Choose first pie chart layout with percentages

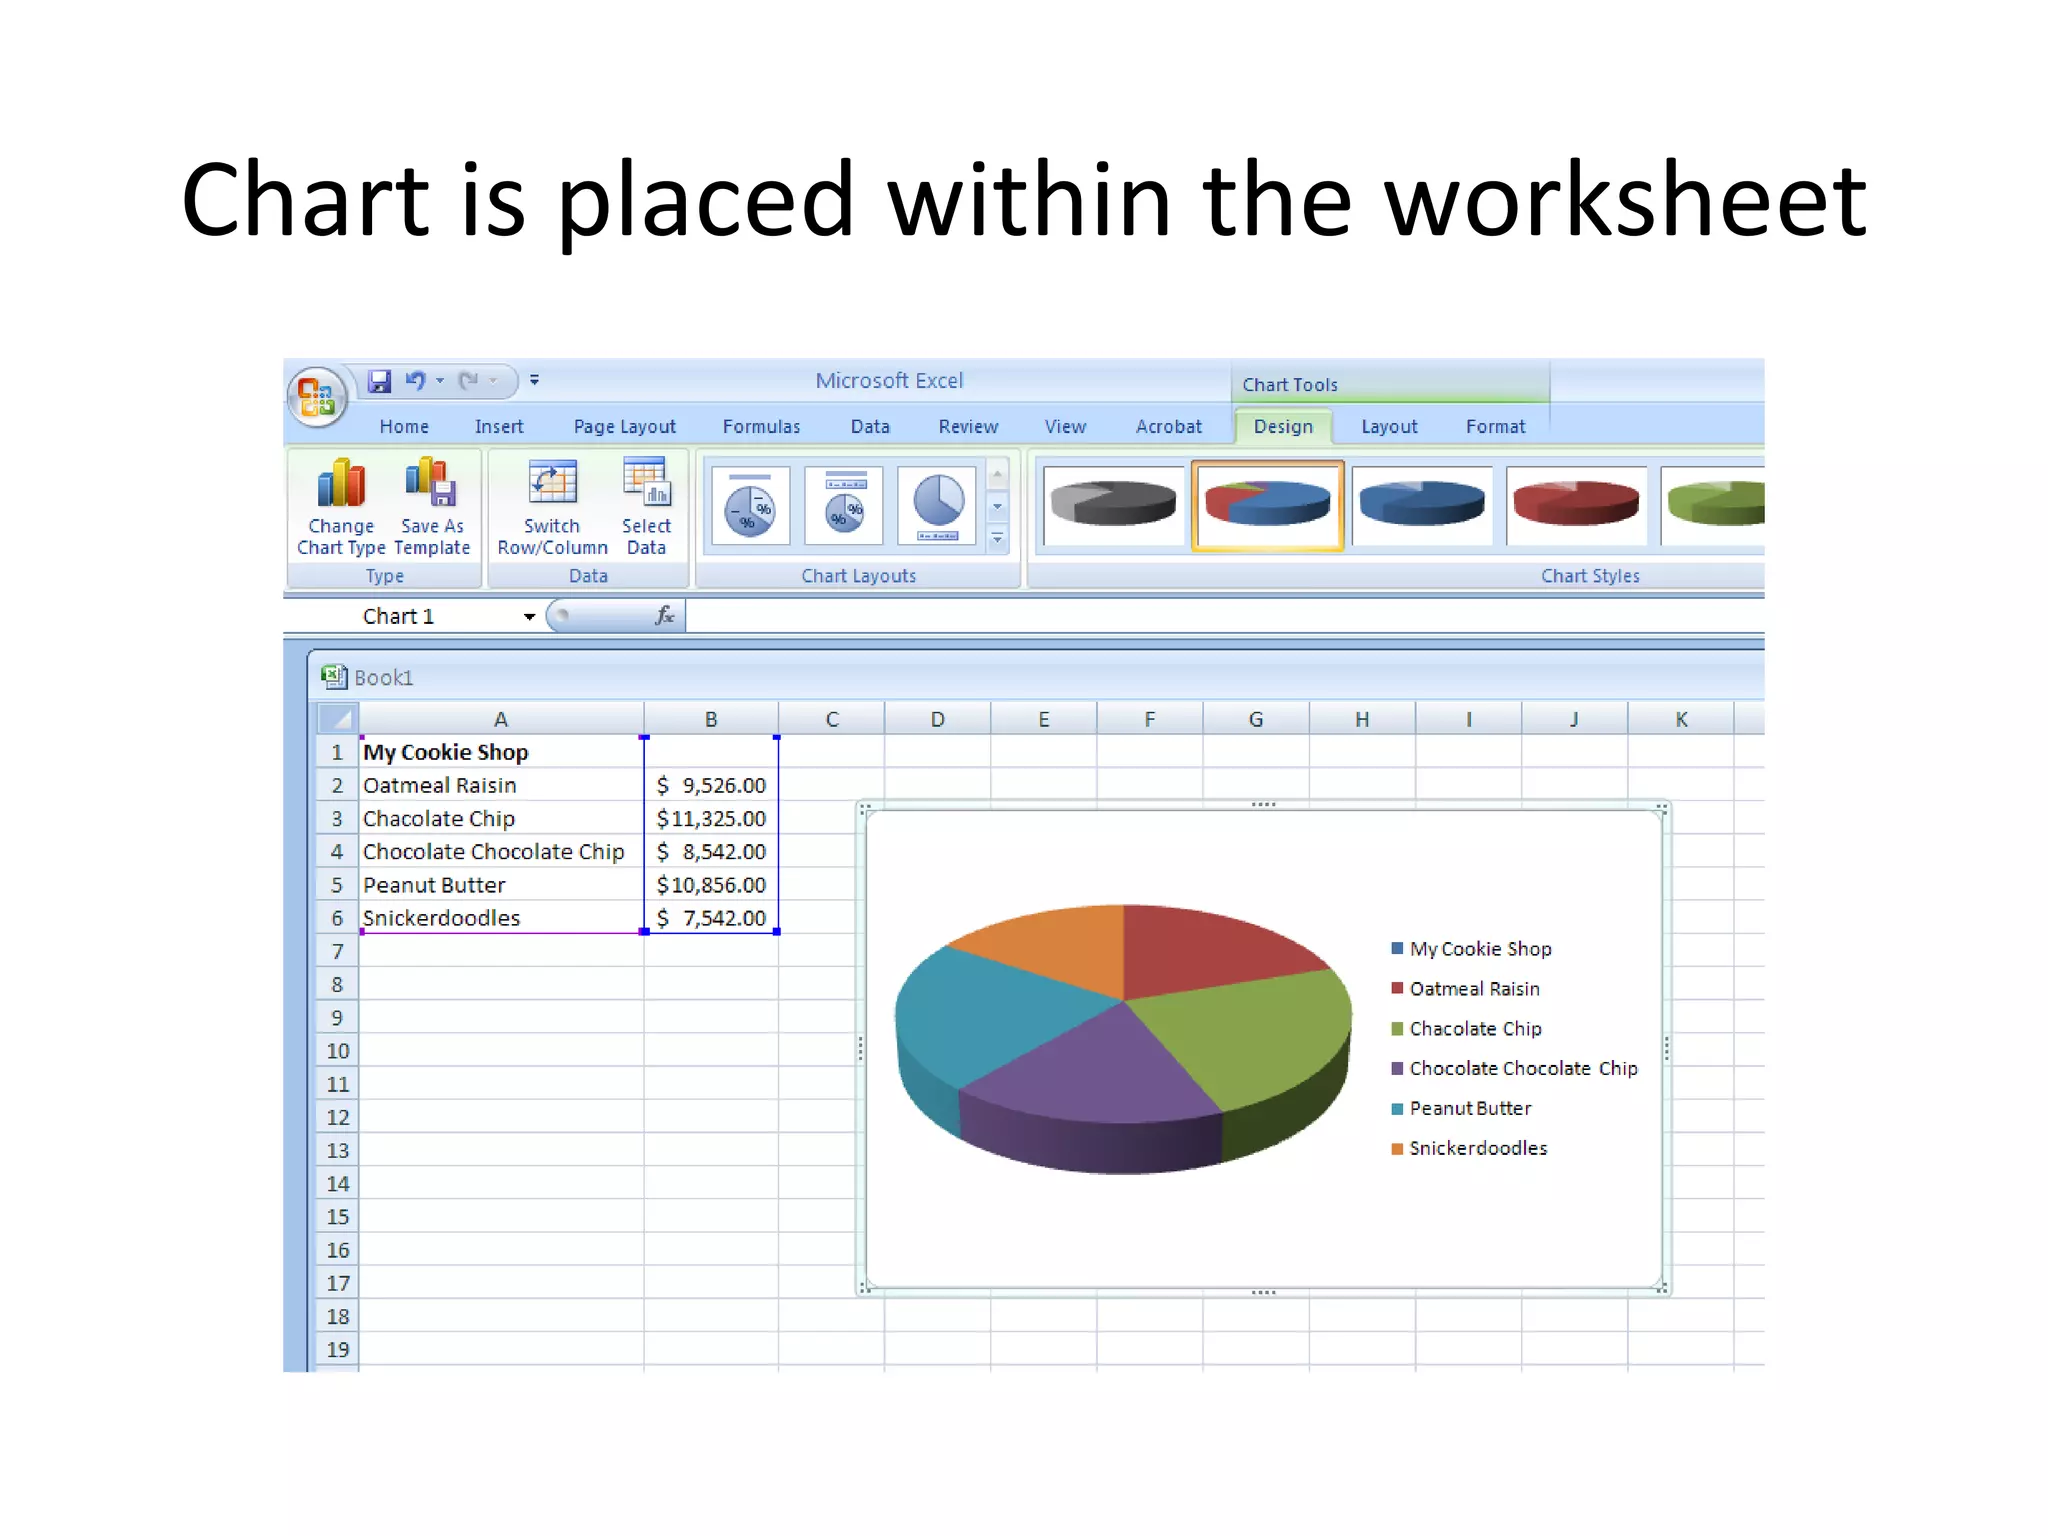tap(750, 506)
